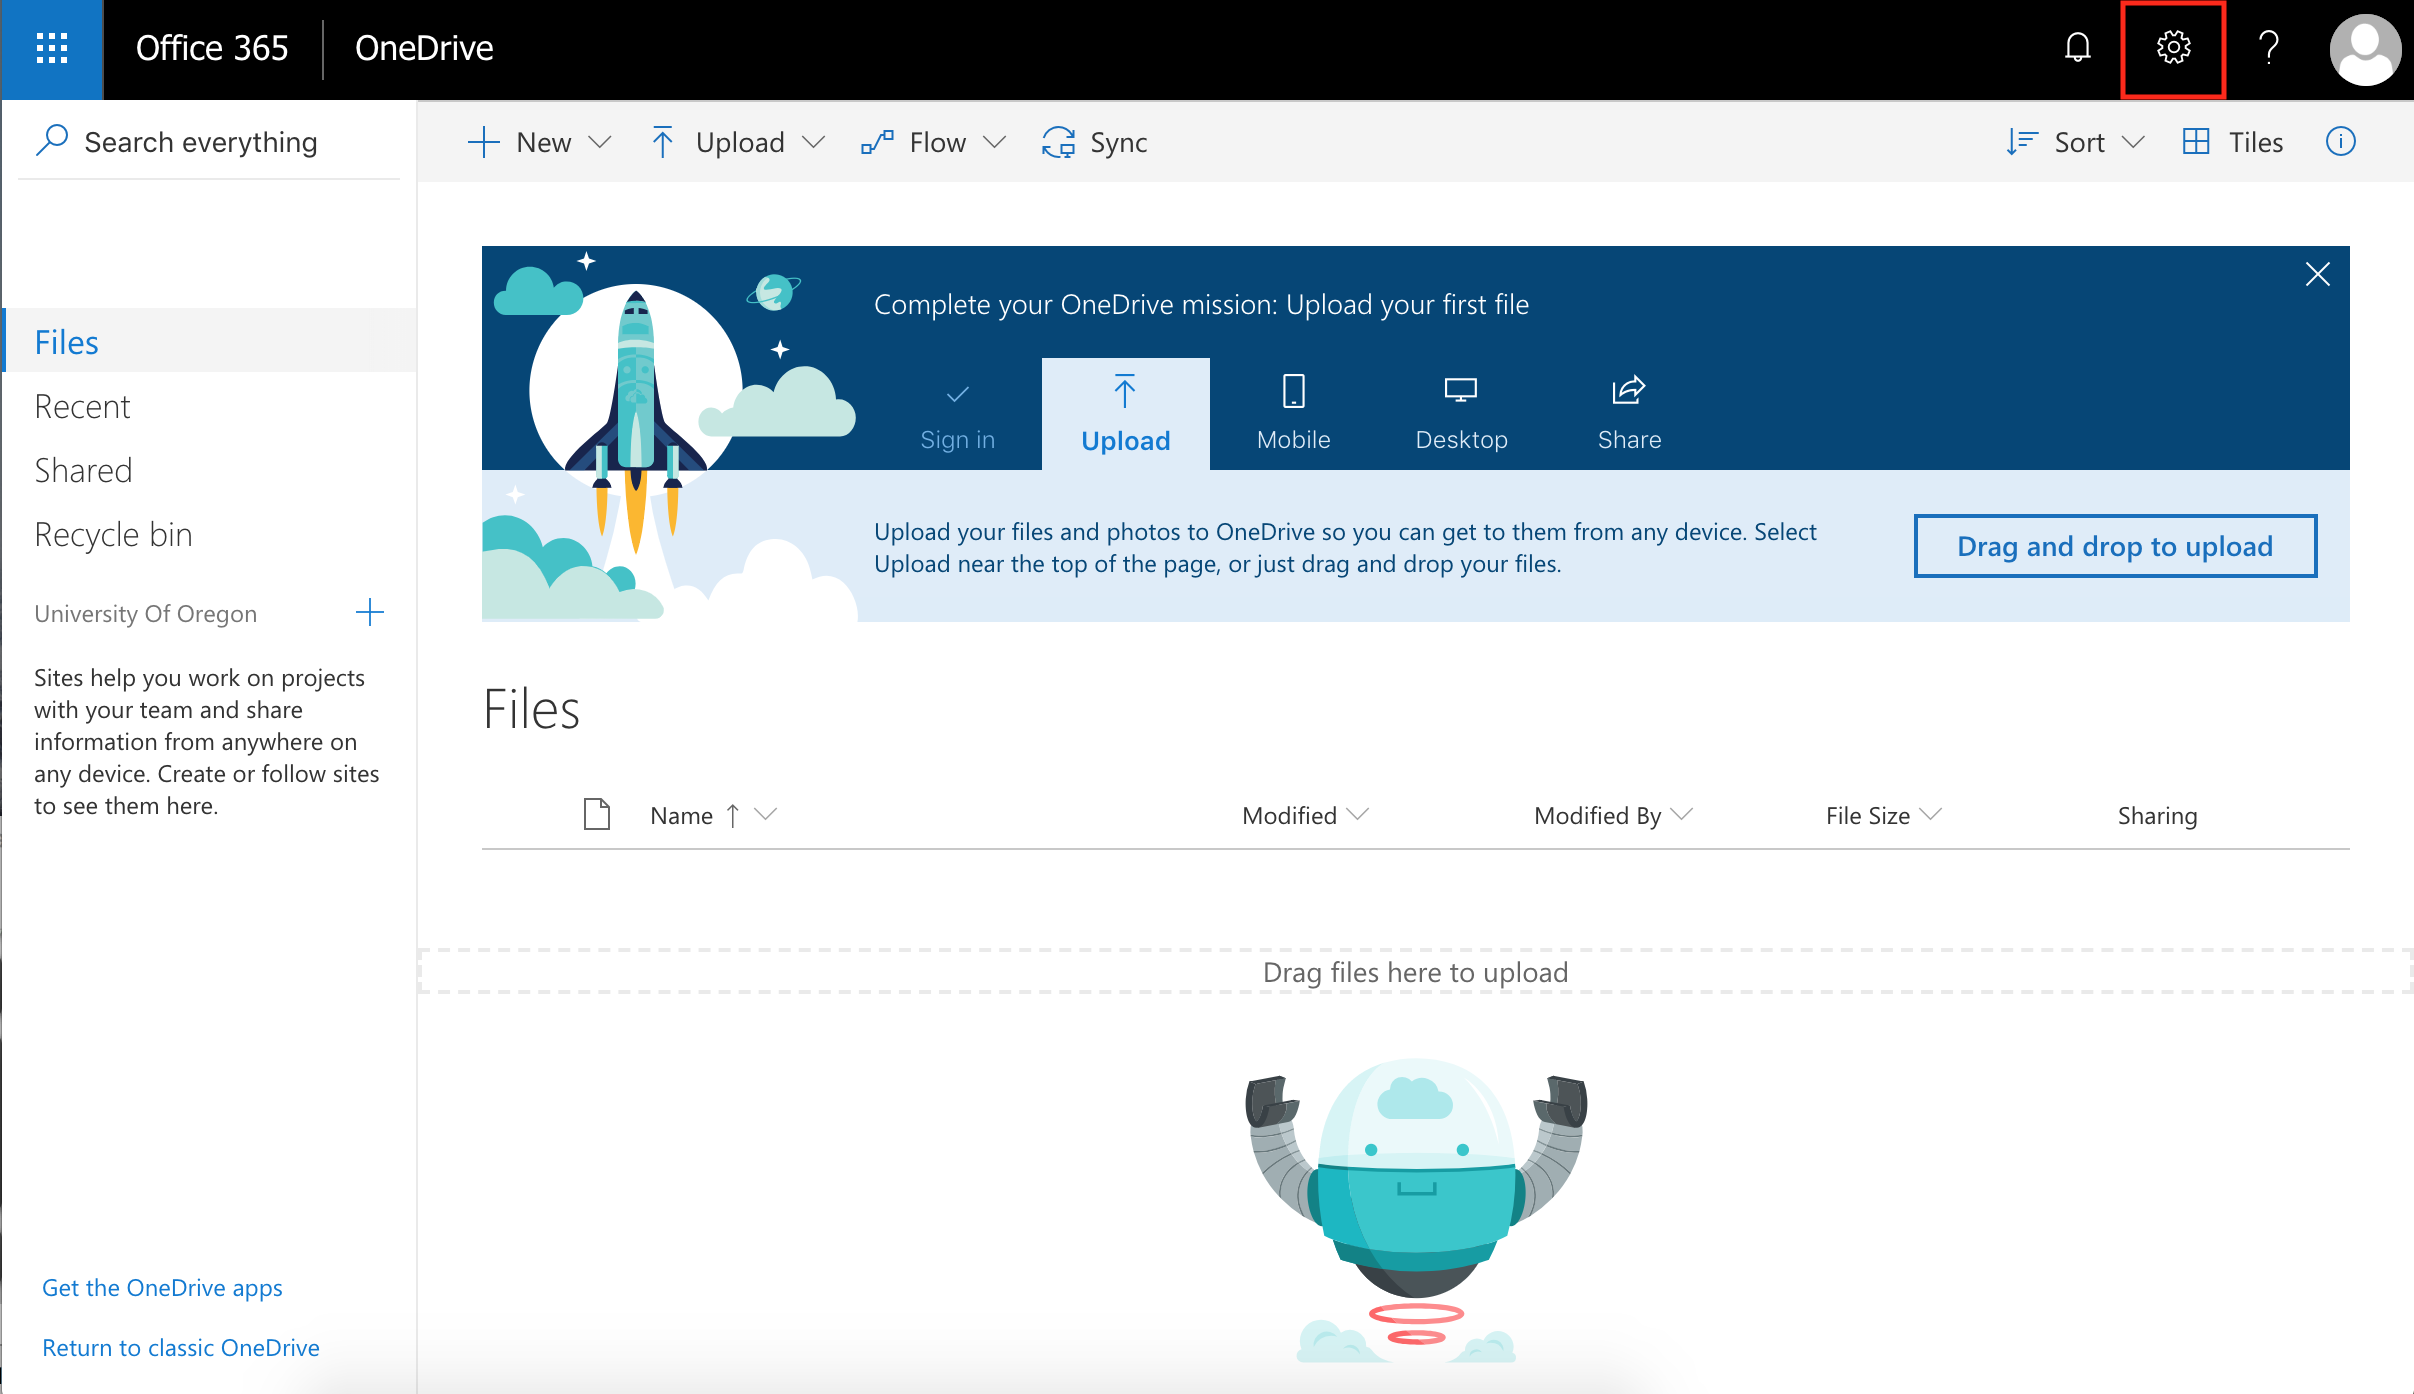Open the Modified column dropdown chevron
Image resolution: width=2414 pixels, height=1394 pixels.
(x=1358, y=815)
